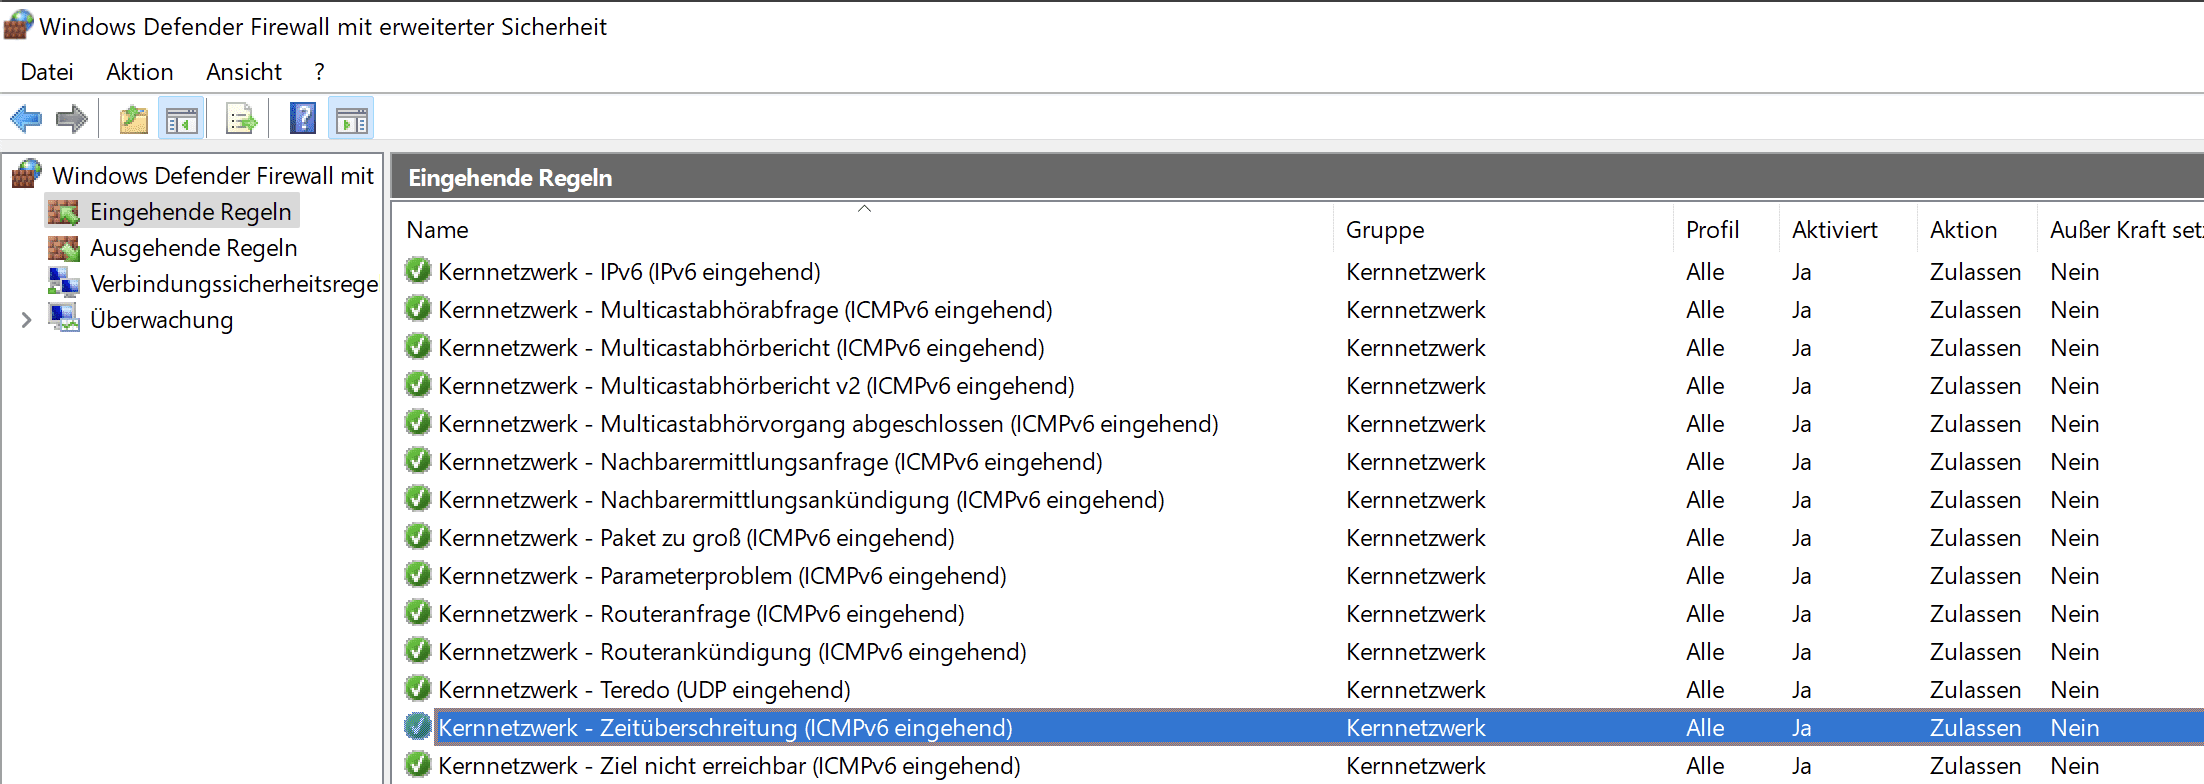
Task: Click green check icon of Routerankündigung rule
Action: coord(418,651)
